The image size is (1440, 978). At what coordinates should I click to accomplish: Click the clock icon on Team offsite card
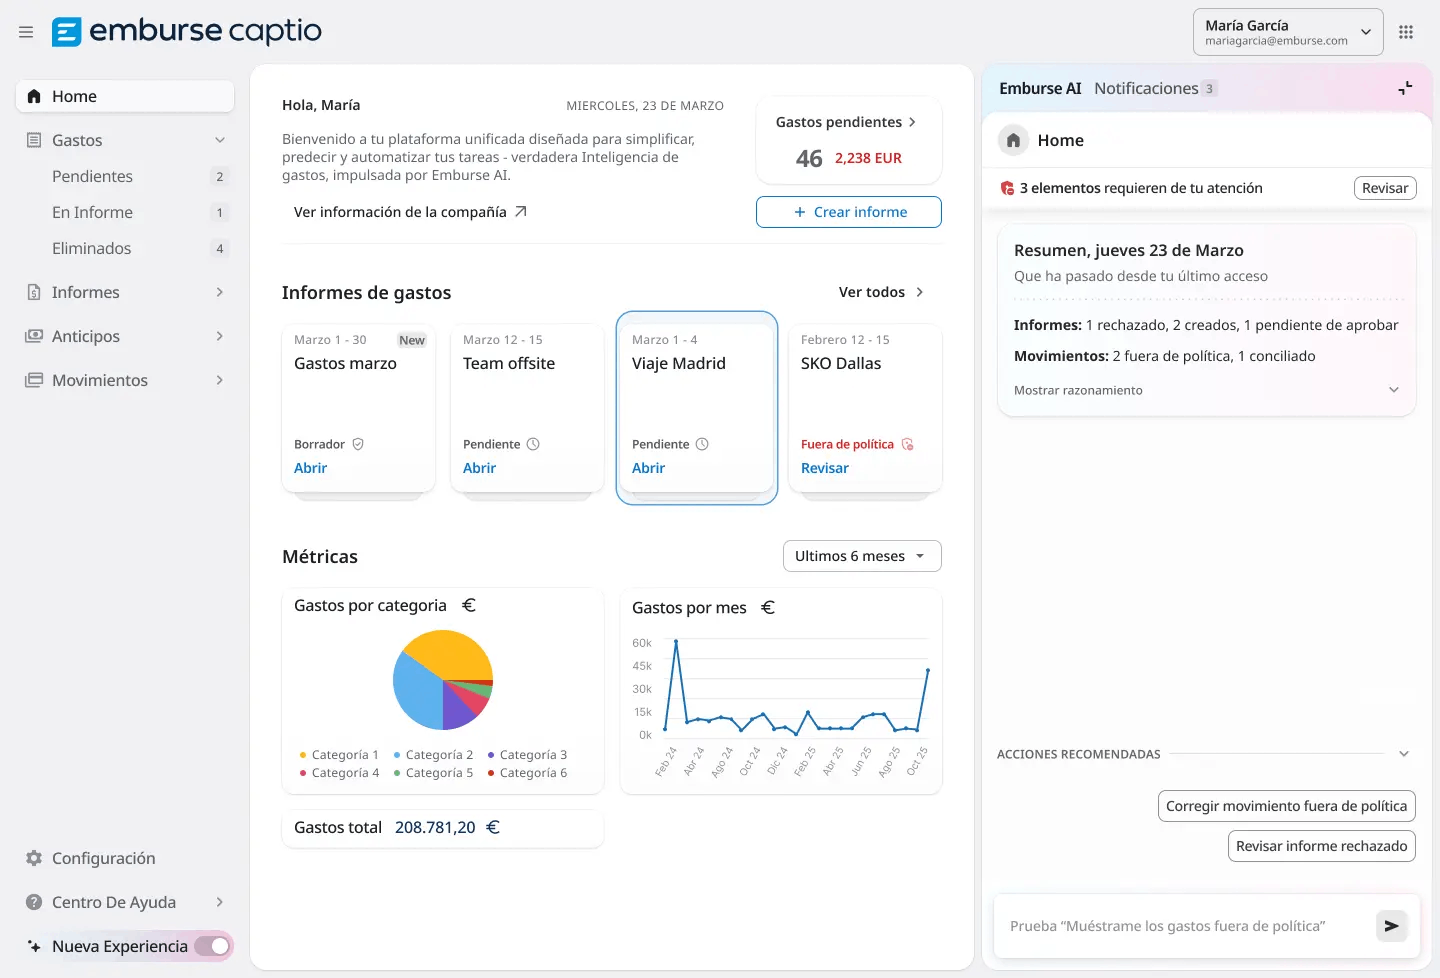tap(533, 444)
